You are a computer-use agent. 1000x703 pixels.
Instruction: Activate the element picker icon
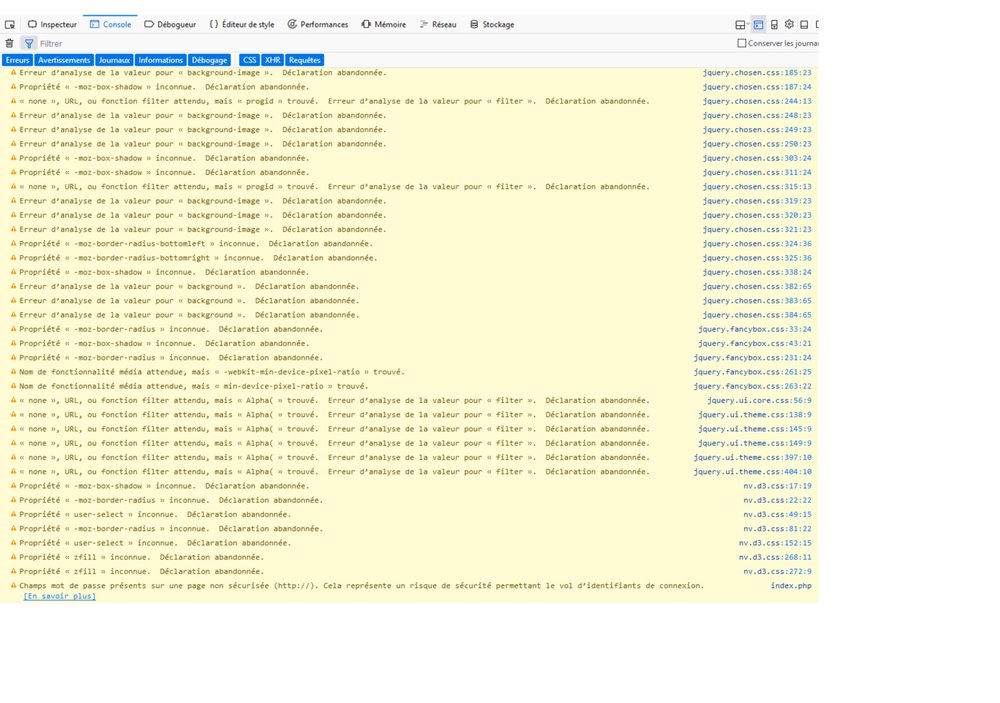10,24
